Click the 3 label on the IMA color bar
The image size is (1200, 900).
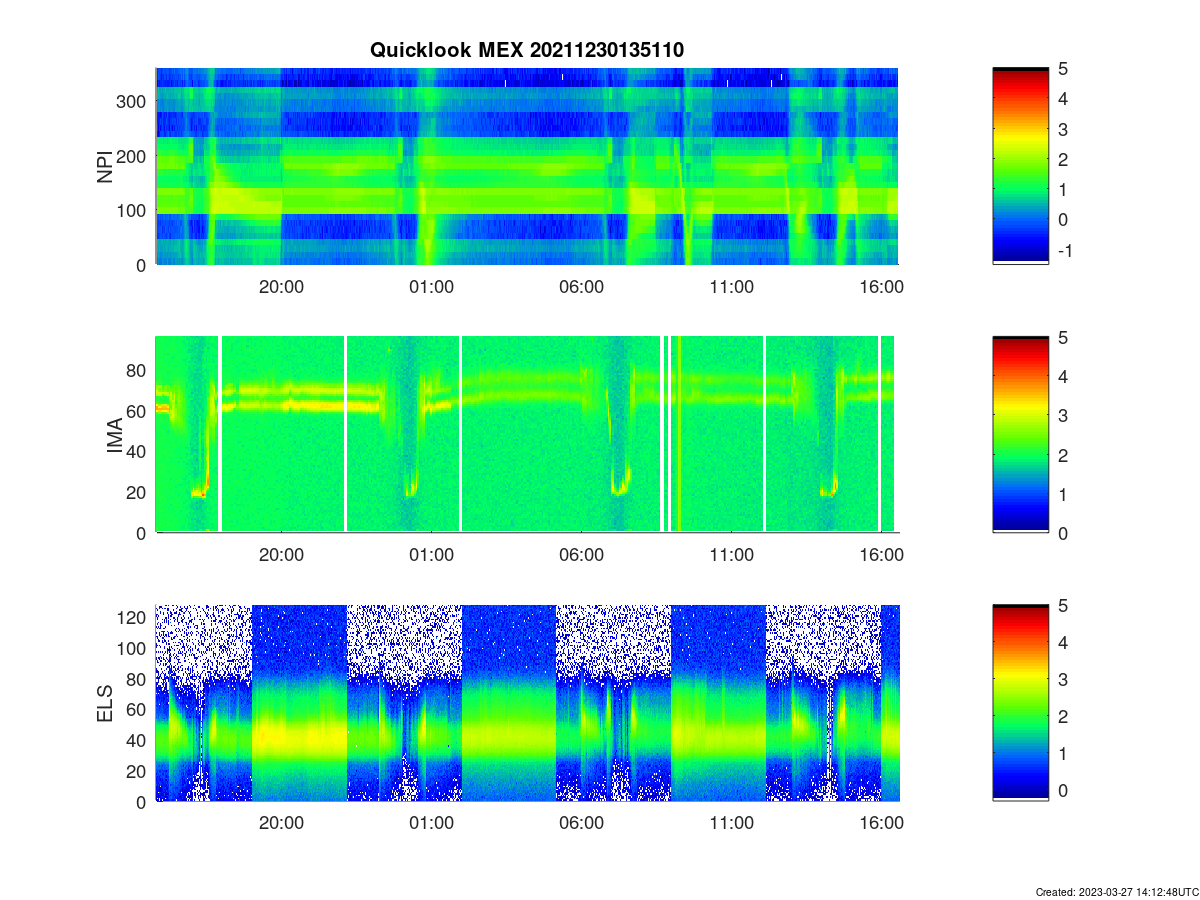pyautogui.click(x=1064, y=416)
